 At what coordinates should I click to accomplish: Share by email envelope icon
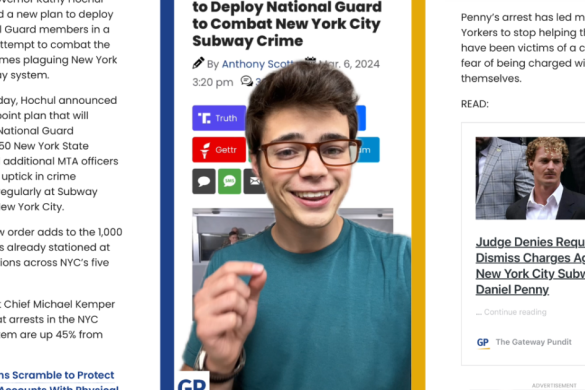[x=254, y=181]
